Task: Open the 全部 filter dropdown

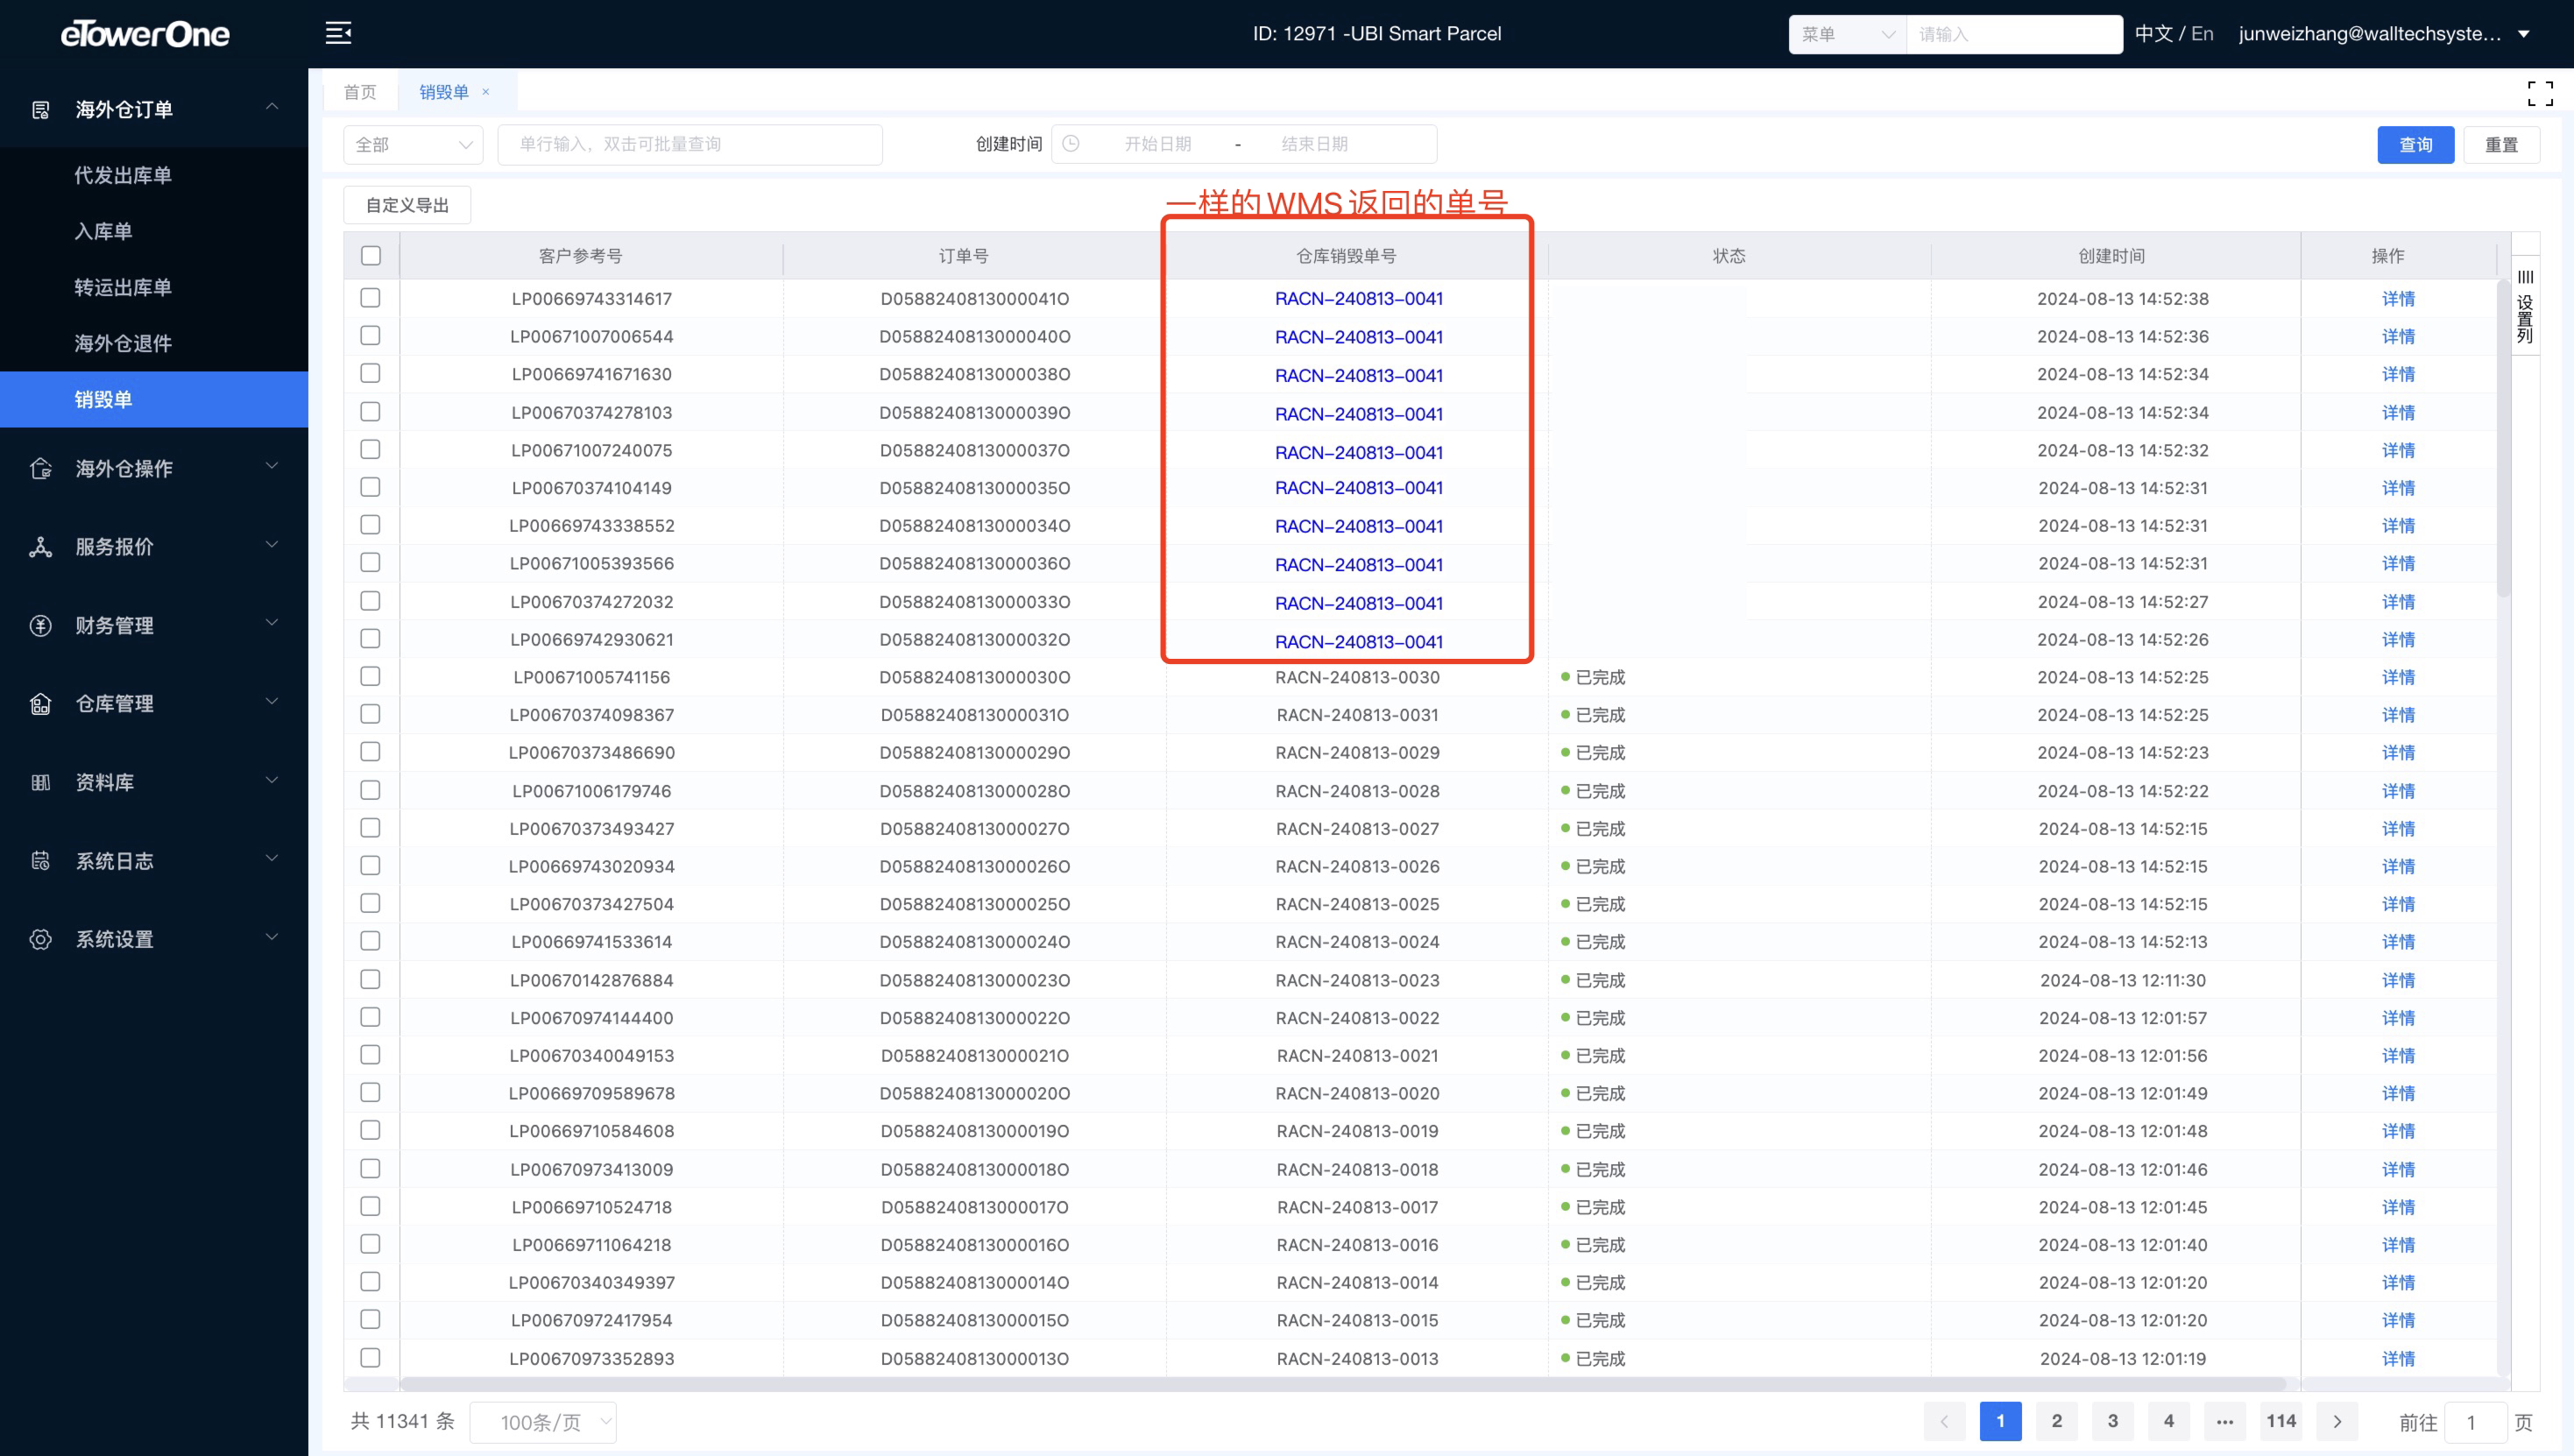Action: coord(413,144)
